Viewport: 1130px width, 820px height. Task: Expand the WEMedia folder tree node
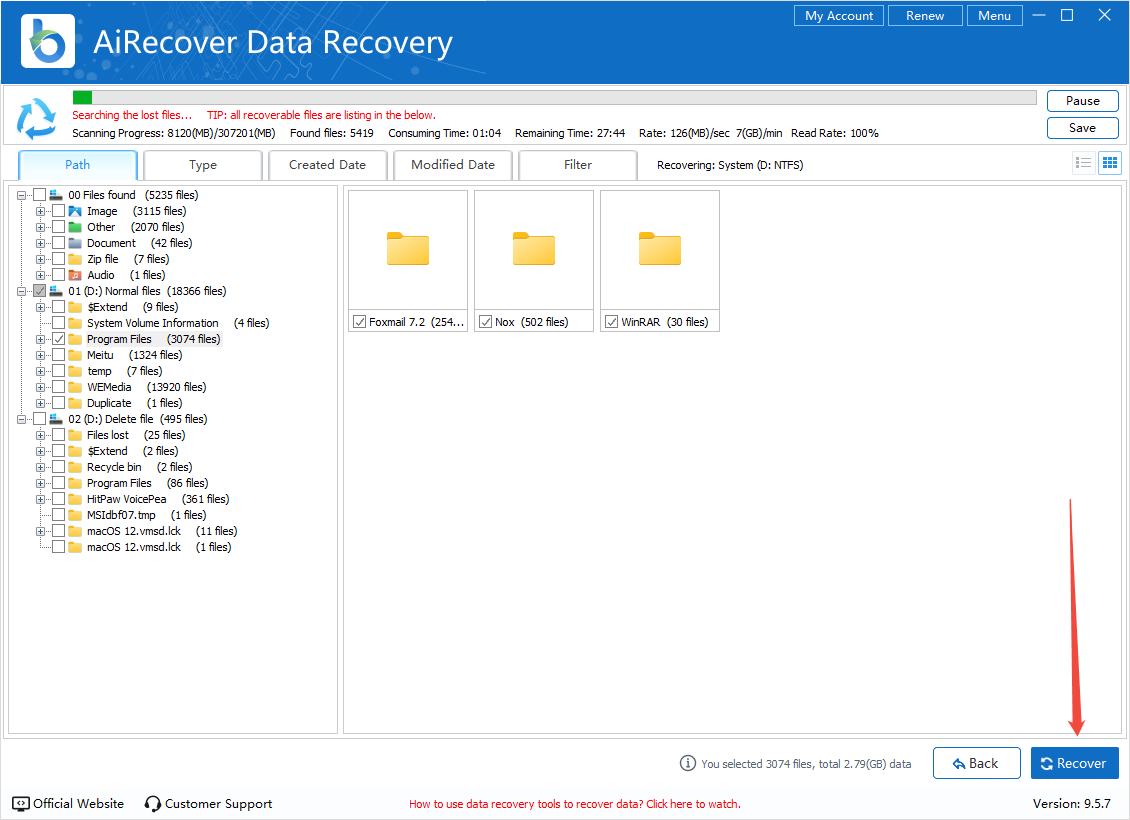(x=41, y=387)
